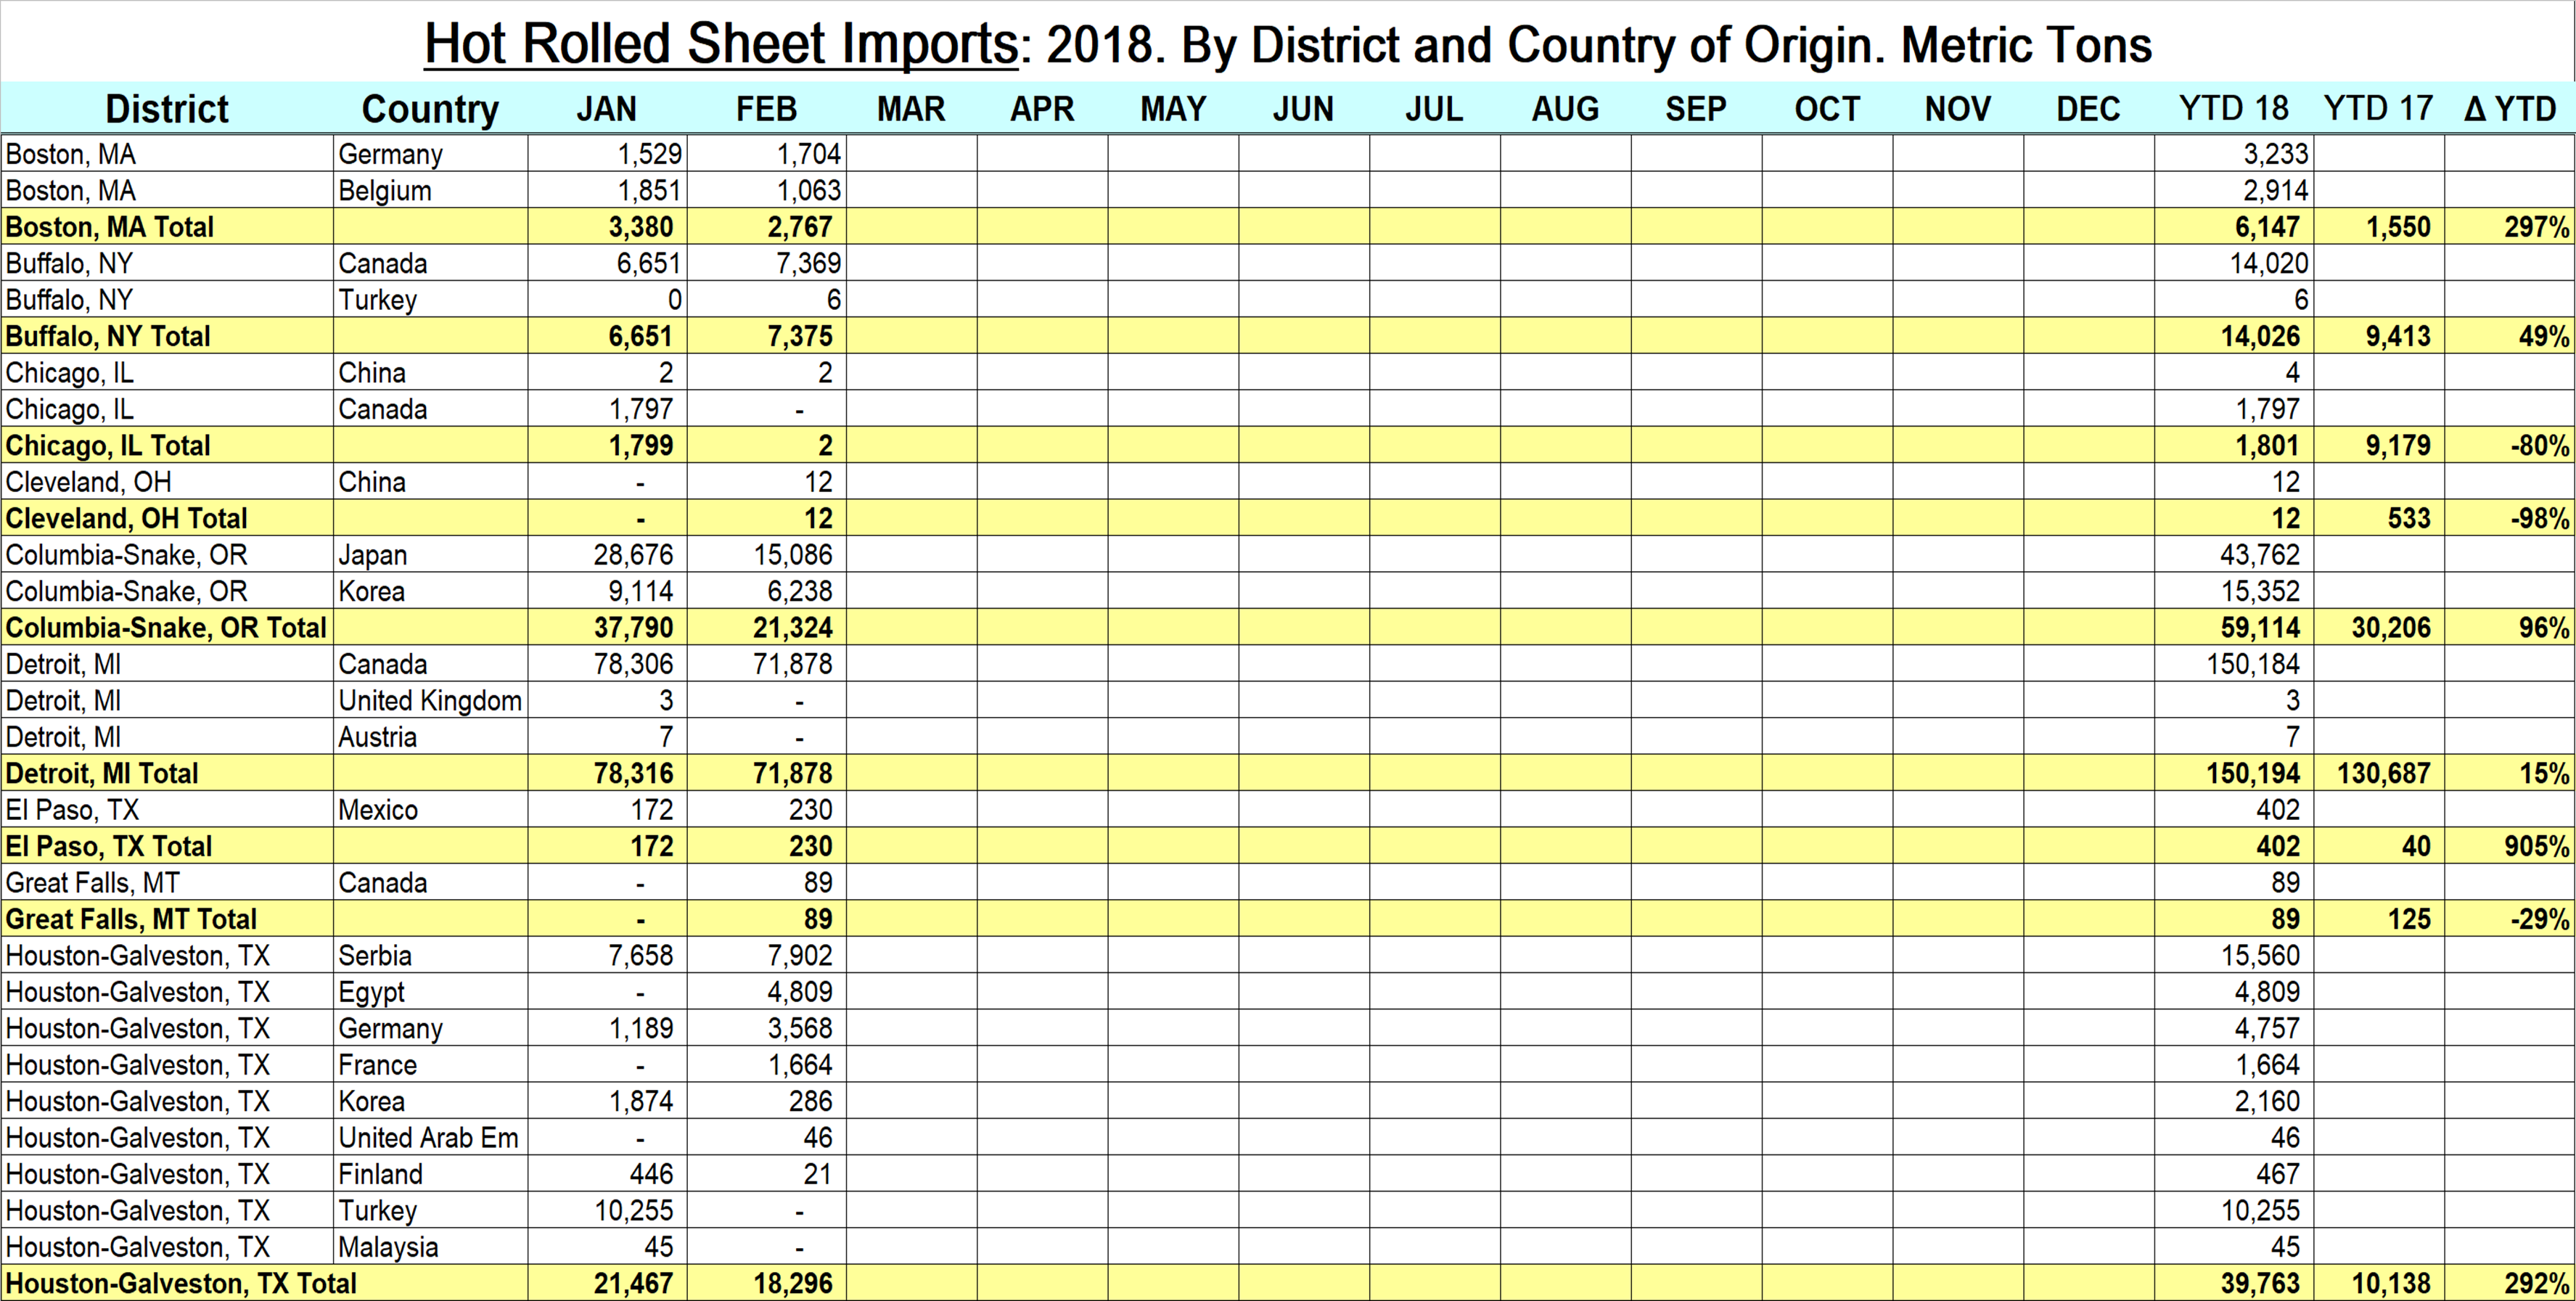This screenshot has width=2576, height=1301.
Task: Click the Δ YTD column header
Action: 2510,108
